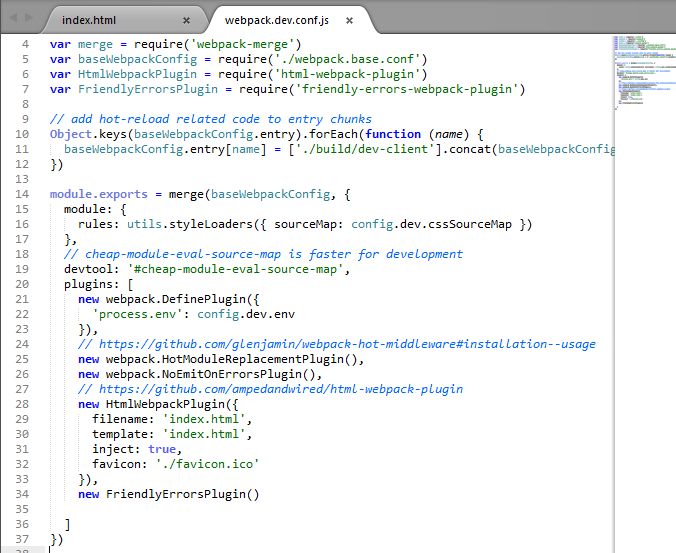Click template 'index.html' value on line 30
Screen dimensions: 676x553
(x=203, y=434)
